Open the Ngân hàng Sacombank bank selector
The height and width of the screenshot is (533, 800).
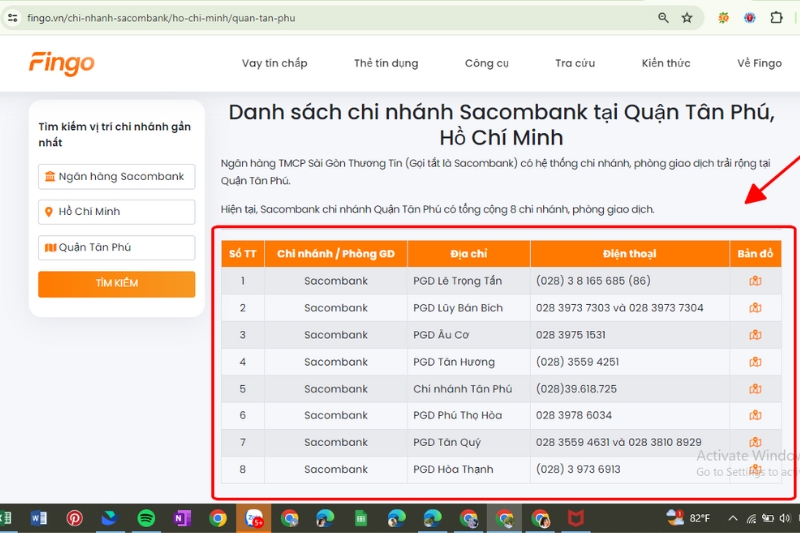(116, 176)
